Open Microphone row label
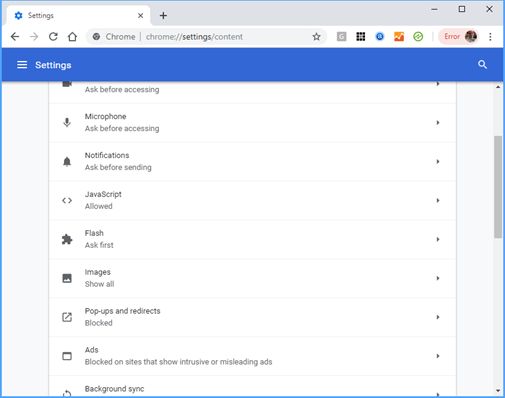 tap(105, 117)
